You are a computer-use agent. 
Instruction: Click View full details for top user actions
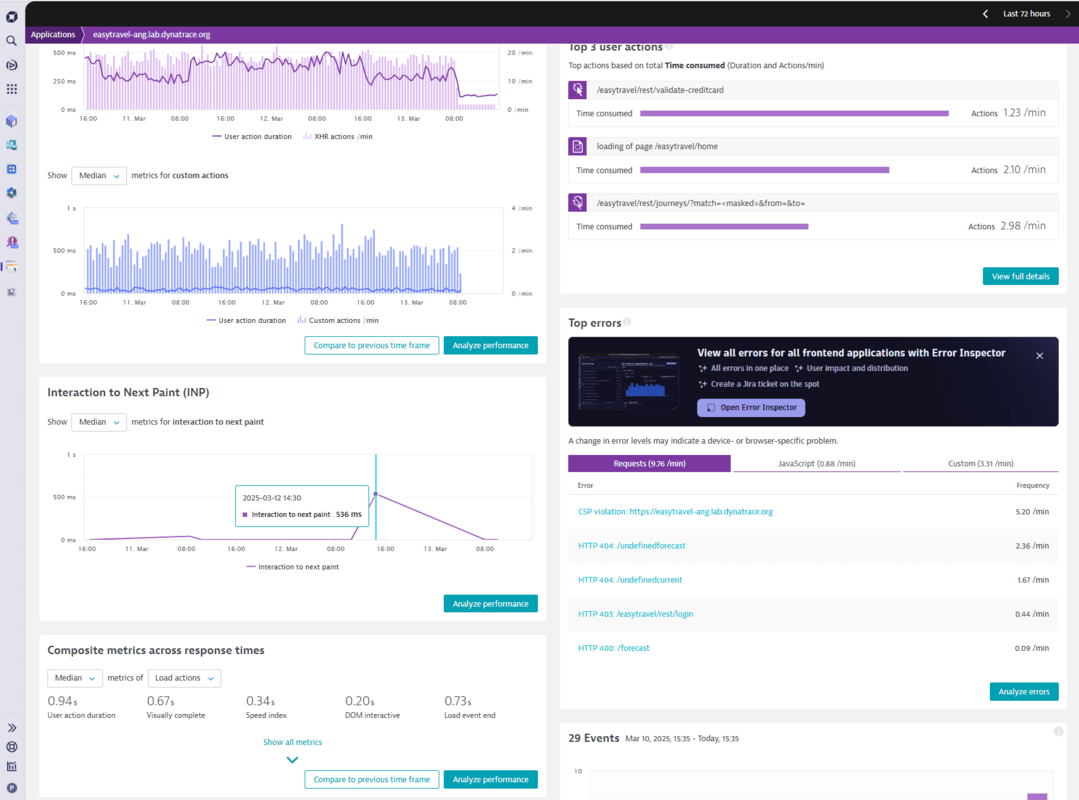(x=1020, y=276)
